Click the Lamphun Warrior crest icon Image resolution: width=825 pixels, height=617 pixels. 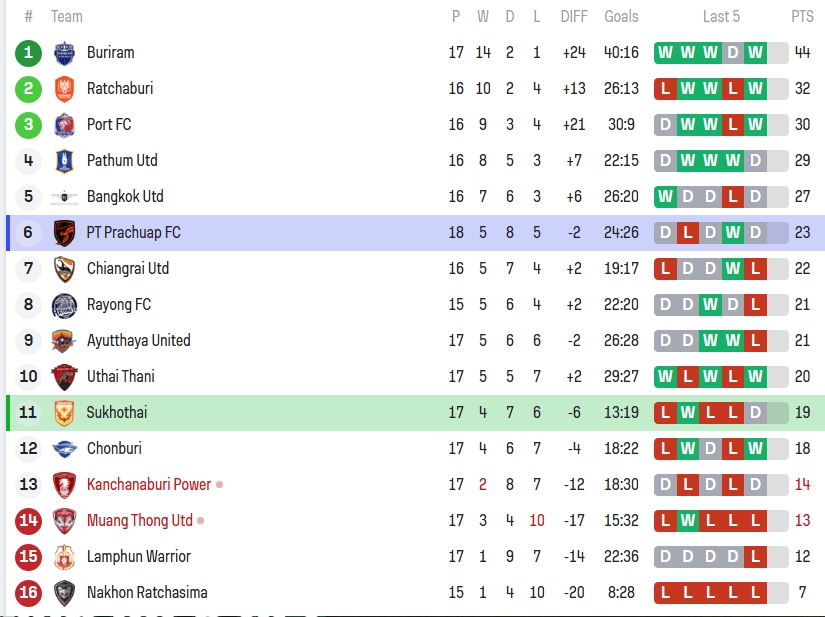tap(64, 557)
